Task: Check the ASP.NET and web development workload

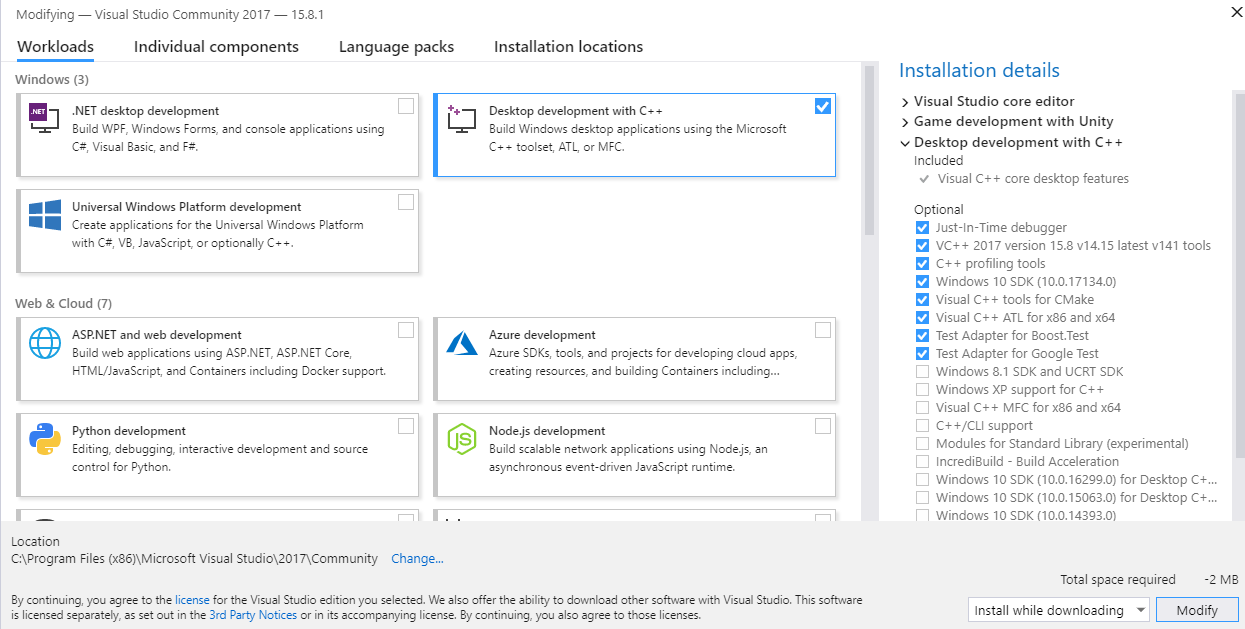Action: coord(406,330)
